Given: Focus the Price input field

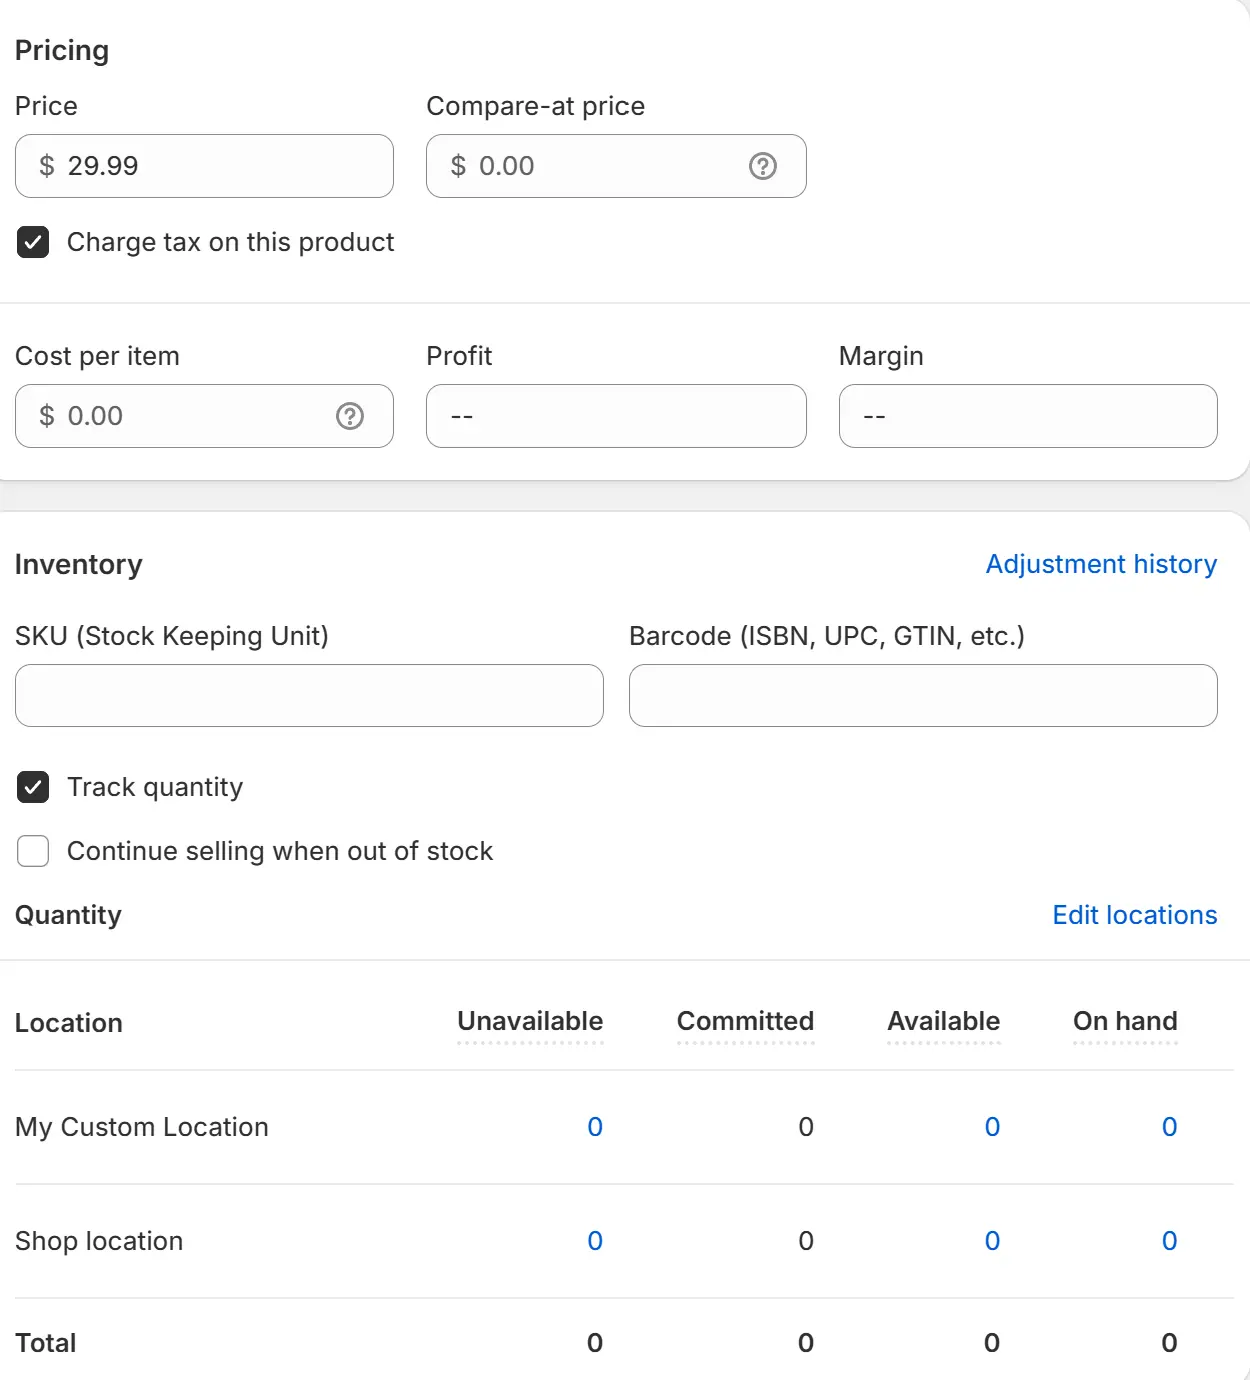Looking at the screenshot, I should (204, 166).
